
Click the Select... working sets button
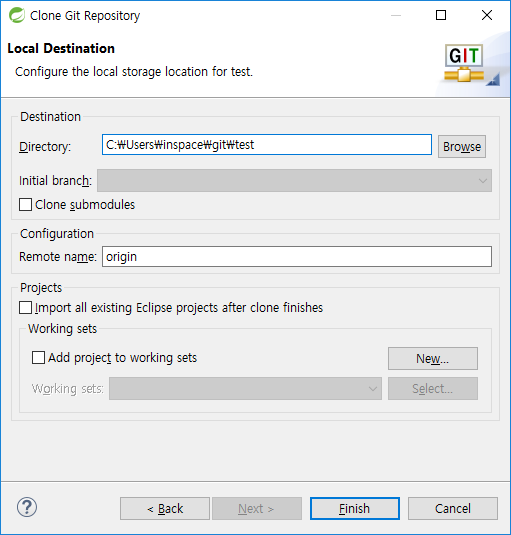point(433,388)
